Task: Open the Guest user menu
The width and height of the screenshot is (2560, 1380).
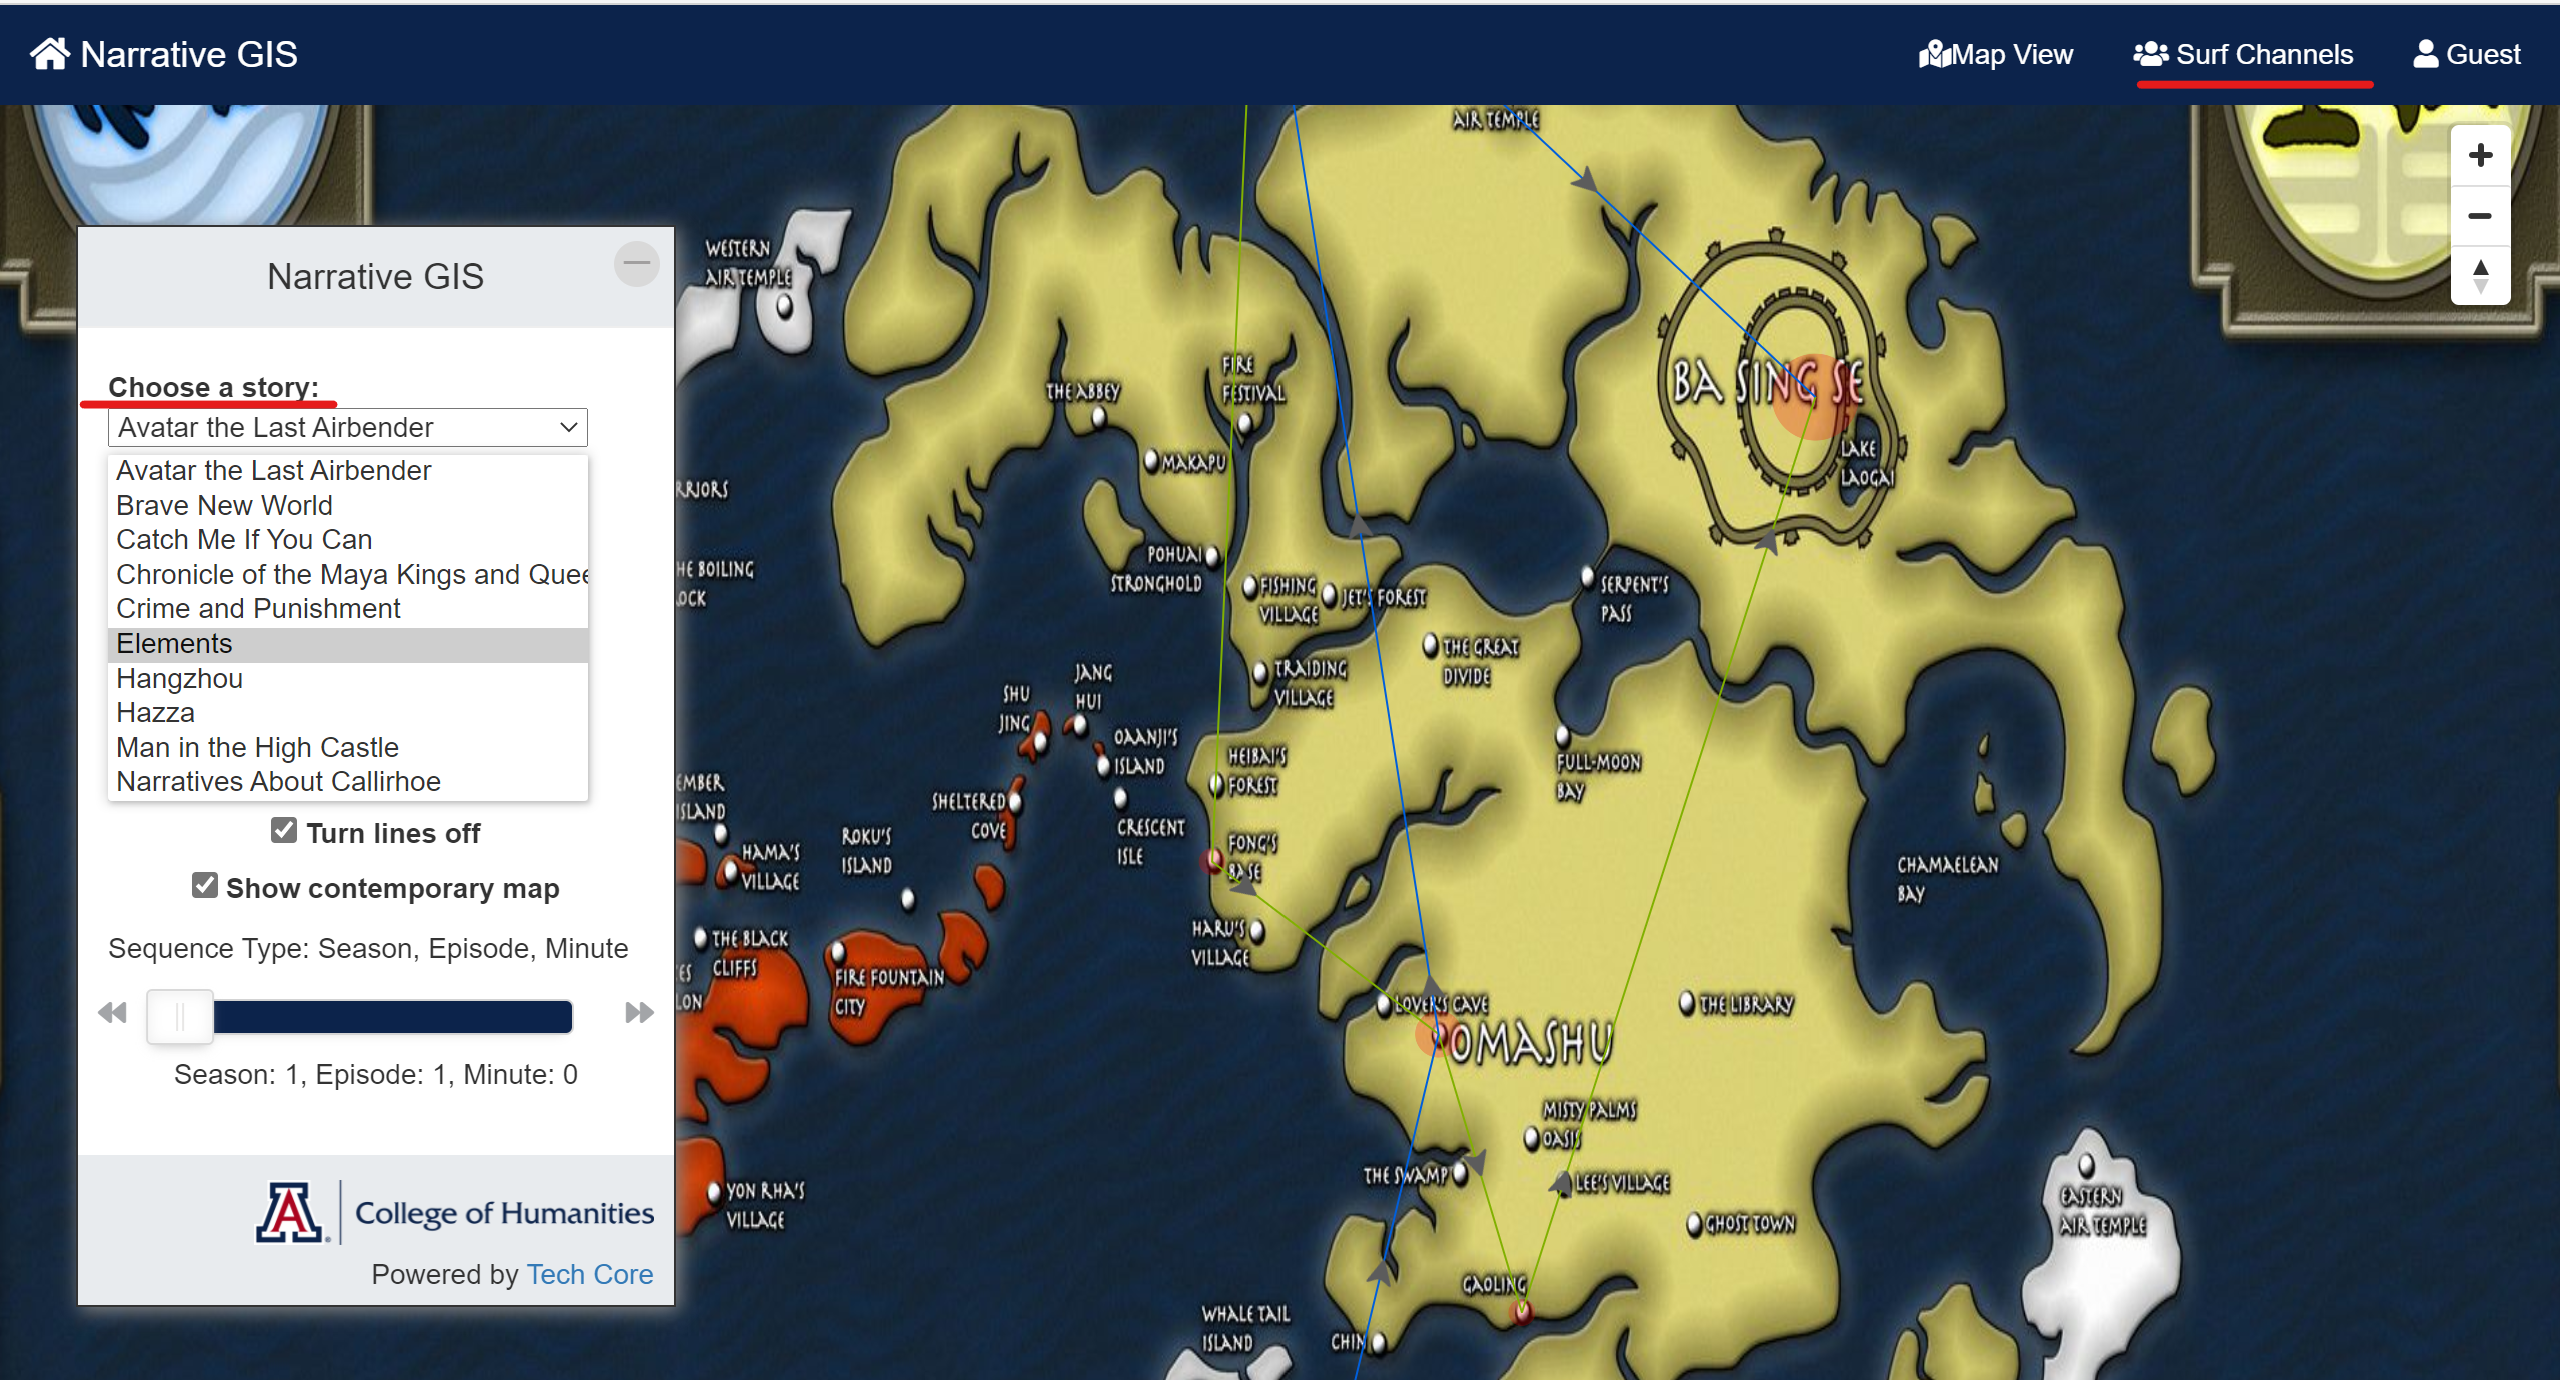Action: point(2467,54)
